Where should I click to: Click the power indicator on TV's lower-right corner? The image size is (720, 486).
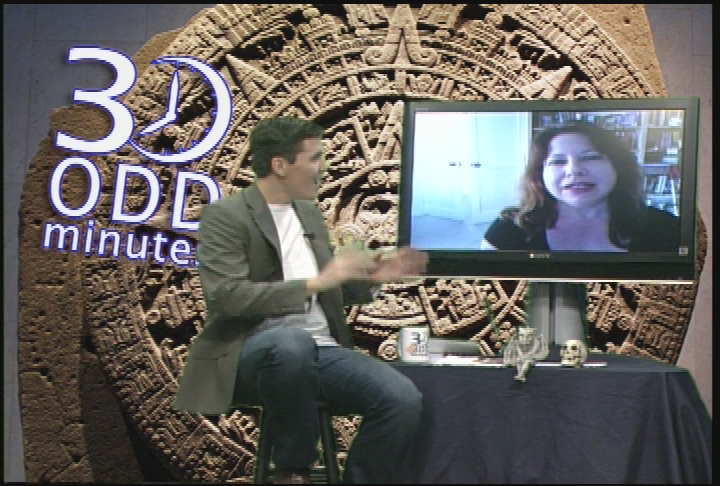click(x=683, y=250)
